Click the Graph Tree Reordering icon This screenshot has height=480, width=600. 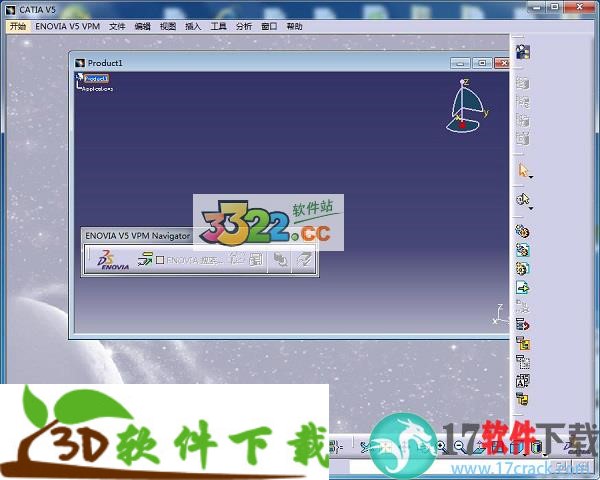(523, 343)
